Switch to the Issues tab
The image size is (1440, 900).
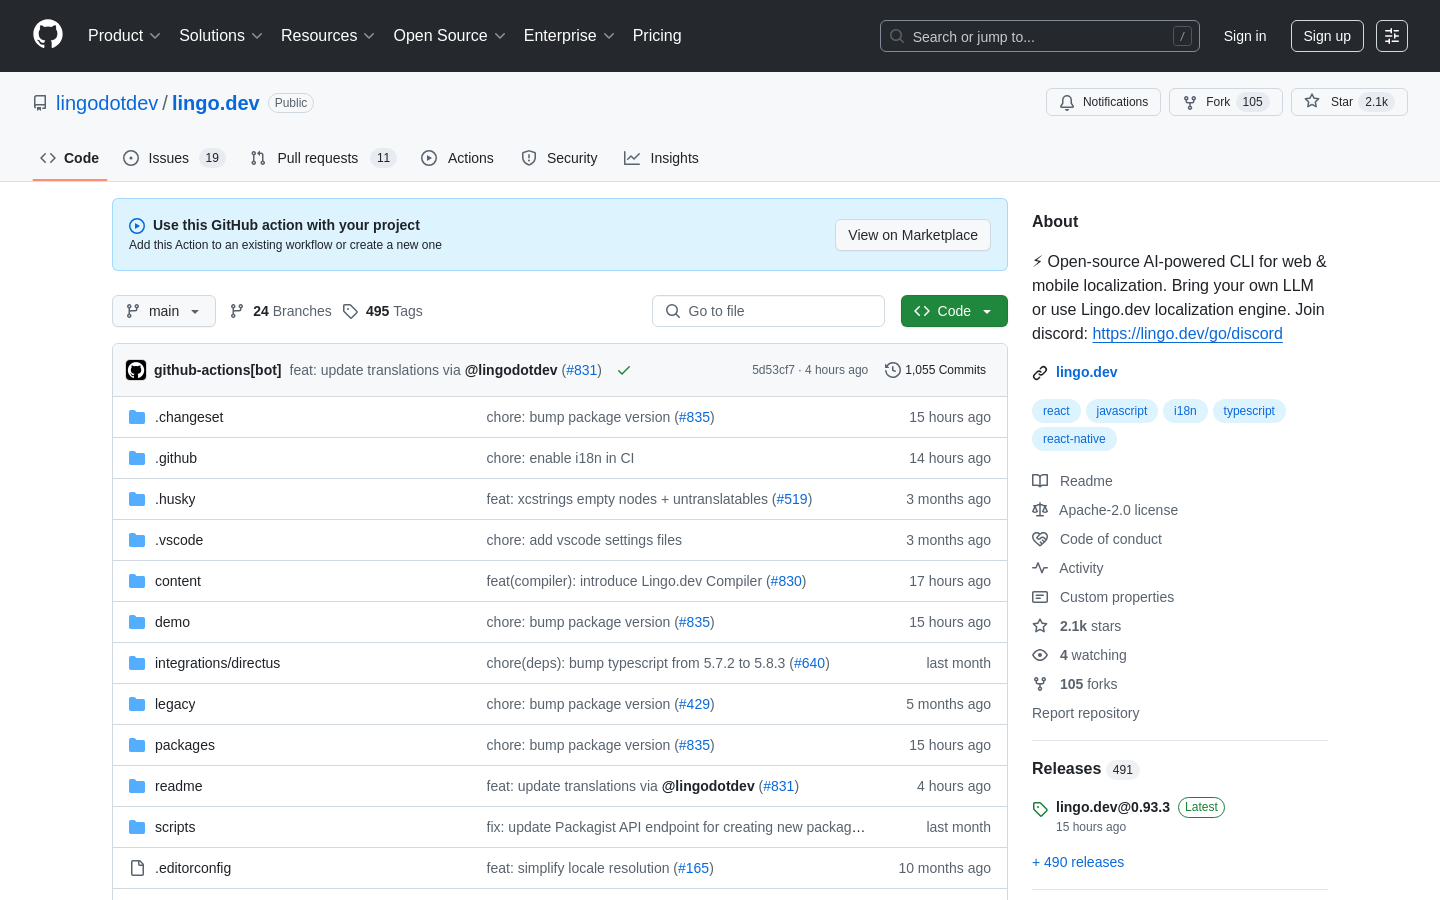coord(174,158)
